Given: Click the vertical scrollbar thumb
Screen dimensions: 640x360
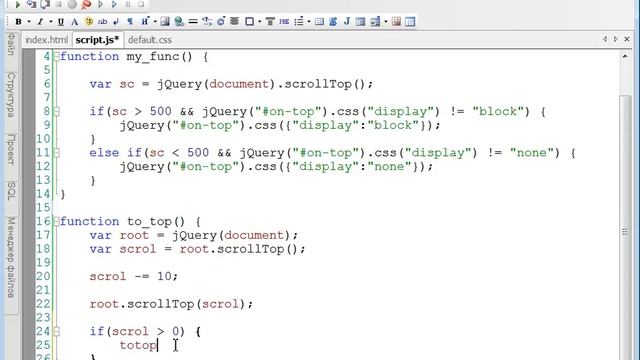Looking at the screenshot, I should pyautogui.click(x=625, y=227).
